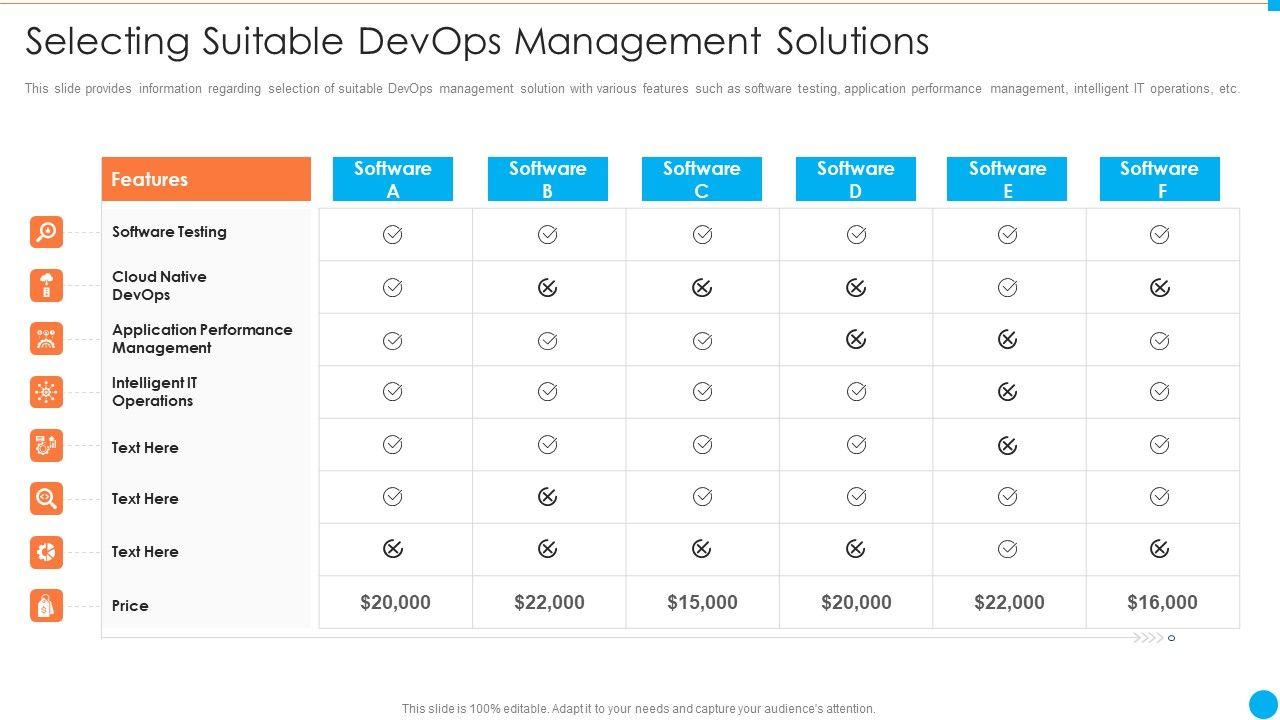Toggle Software B's Cloud Native DevOps cross mark
Screen dimensions: 1280x720
[x=547, y=288]
